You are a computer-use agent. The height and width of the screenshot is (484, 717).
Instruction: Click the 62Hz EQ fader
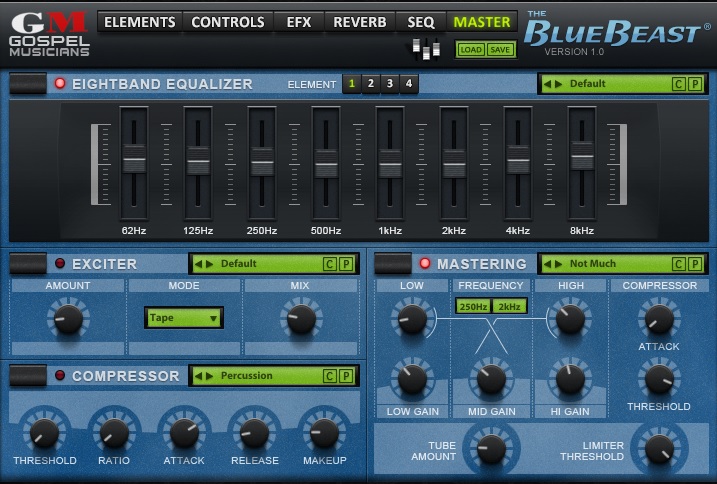tap(134, 159)
